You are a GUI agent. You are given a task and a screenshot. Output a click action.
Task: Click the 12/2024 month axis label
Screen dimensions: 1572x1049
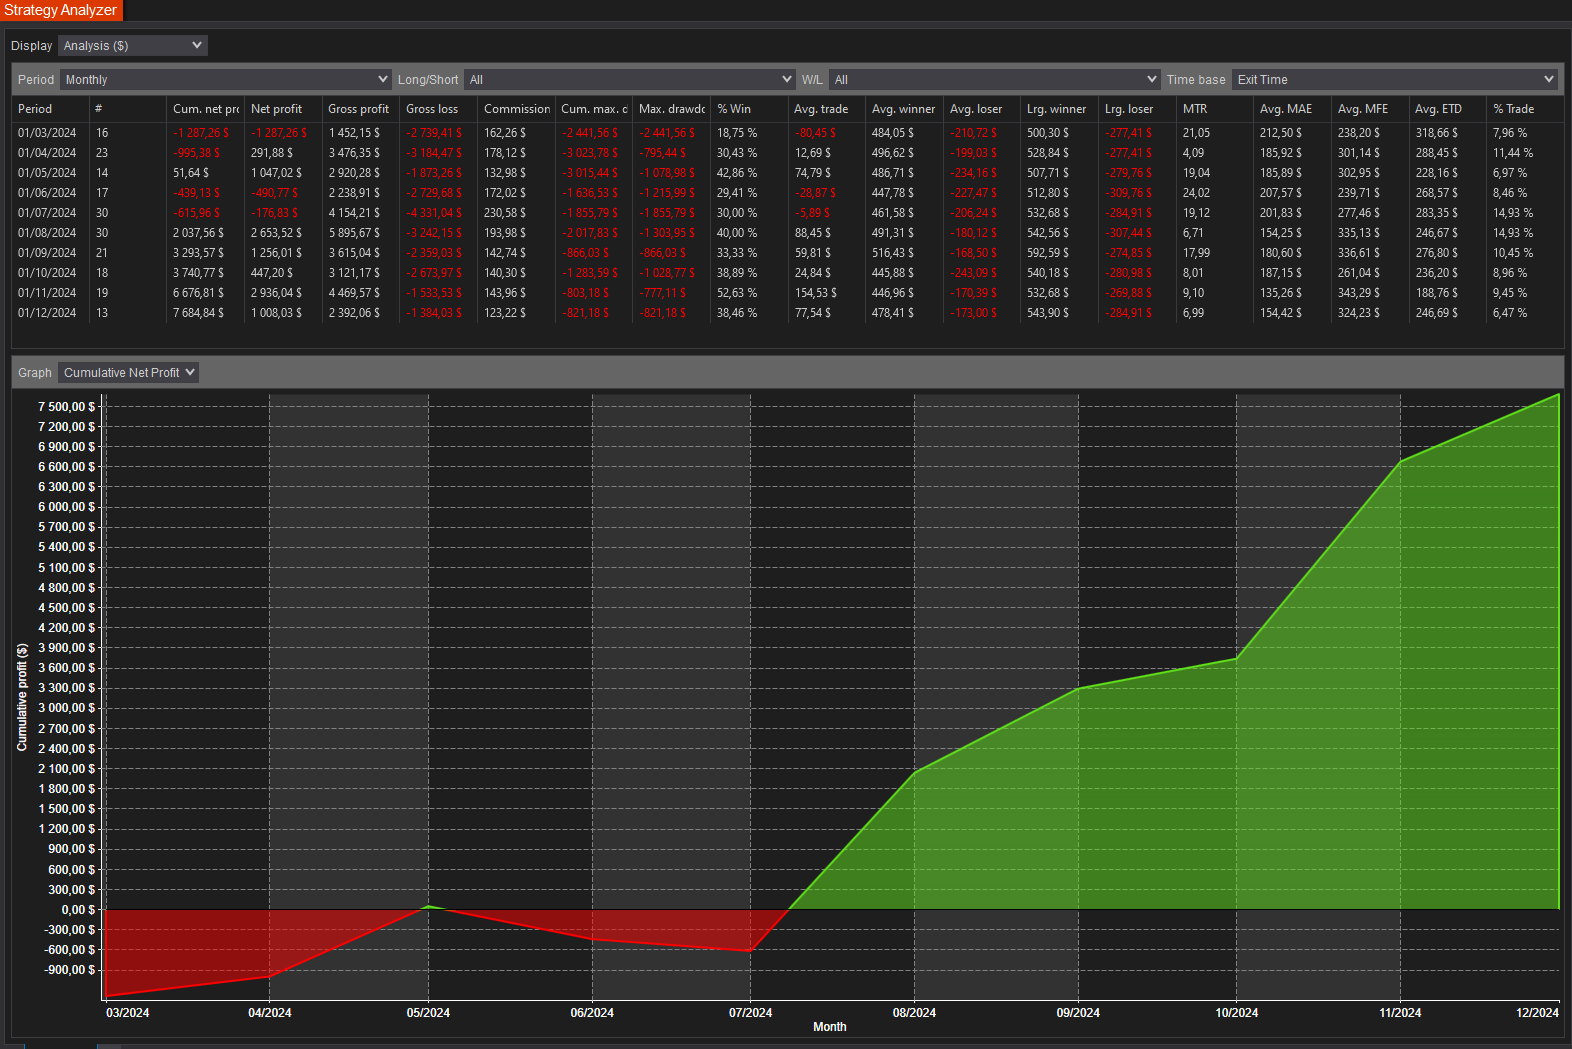1537,1013
